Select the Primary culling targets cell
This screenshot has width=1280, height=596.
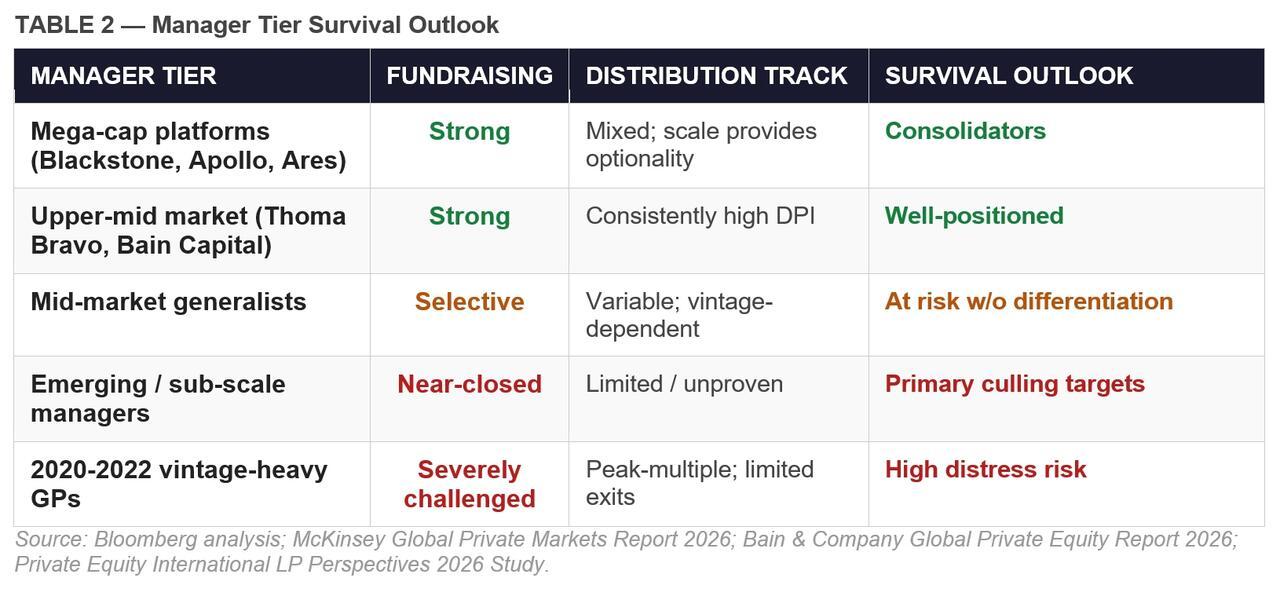(1014, 384)
